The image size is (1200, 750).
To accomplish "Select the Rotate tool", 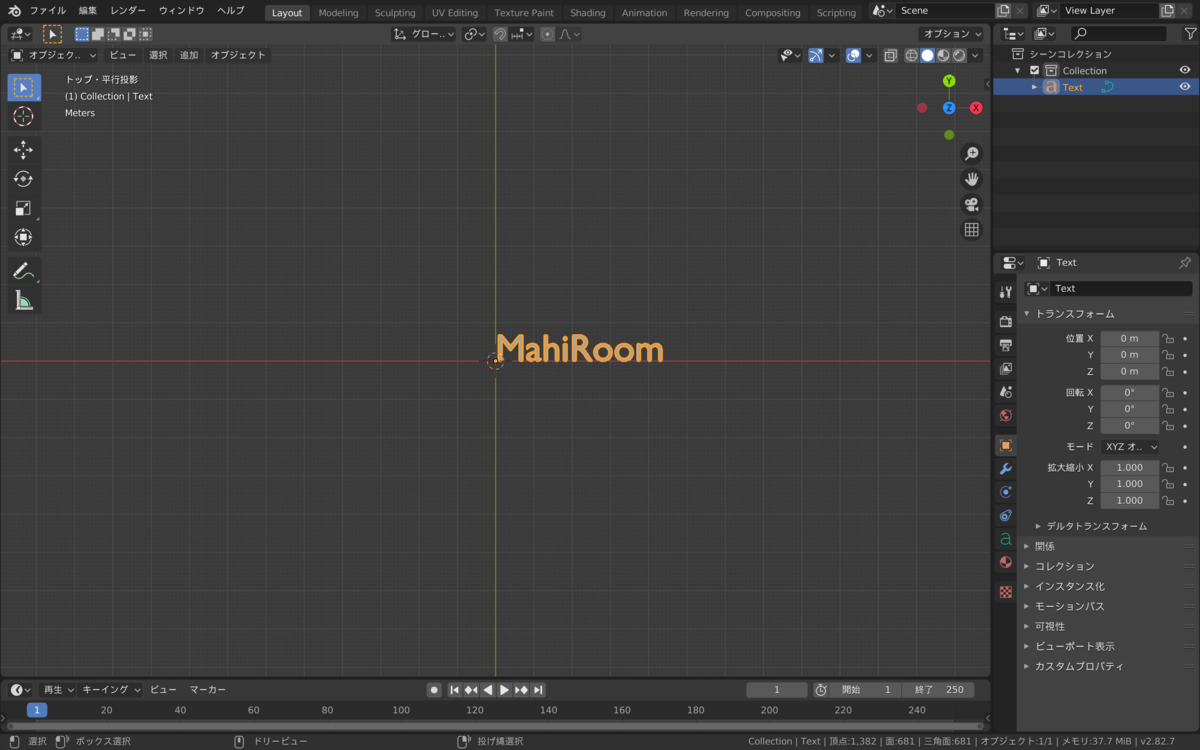I will [23, 179].
